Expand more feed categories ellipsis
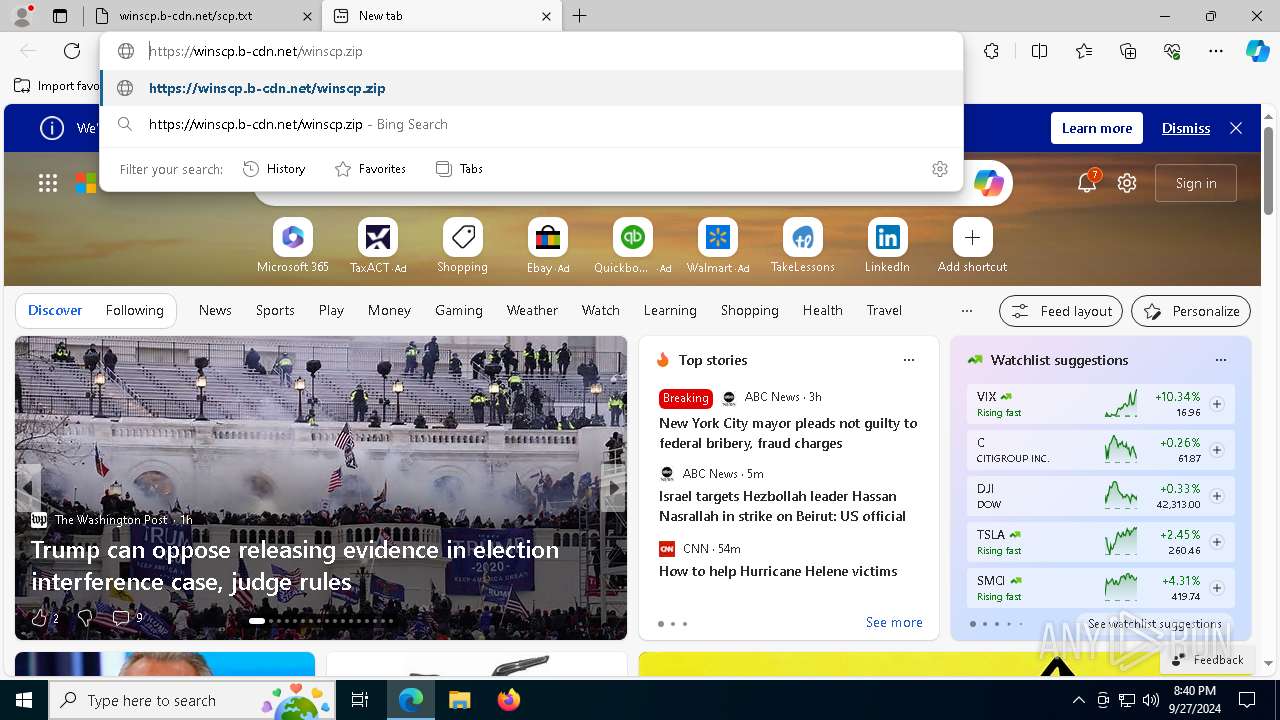Screen dimensions: 1280x720 pos(966,311)
